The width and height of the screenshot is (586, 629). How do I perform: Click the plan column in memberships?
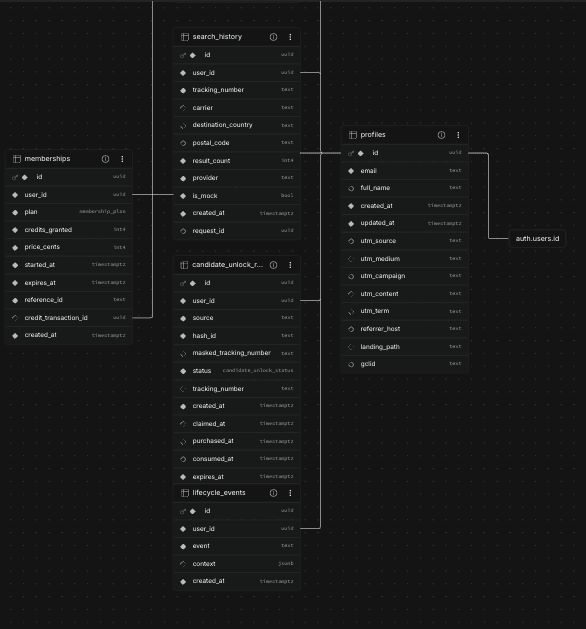(x=69, y=212)
